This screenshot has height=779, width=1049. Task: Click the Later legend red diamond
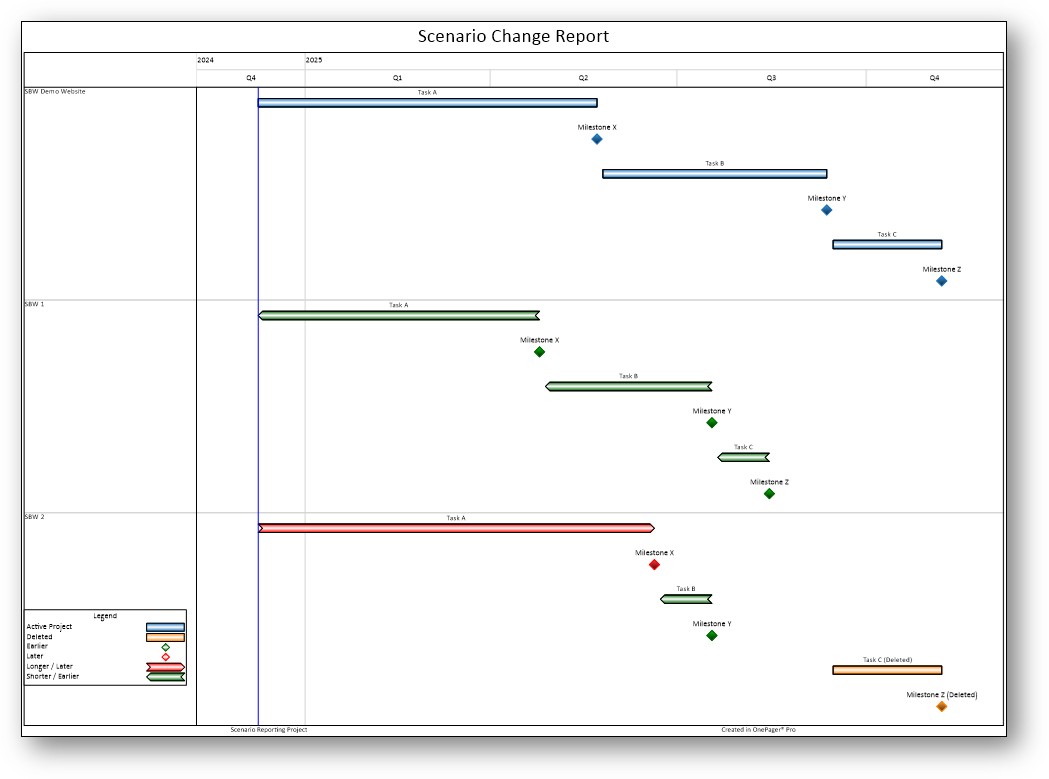166,657
